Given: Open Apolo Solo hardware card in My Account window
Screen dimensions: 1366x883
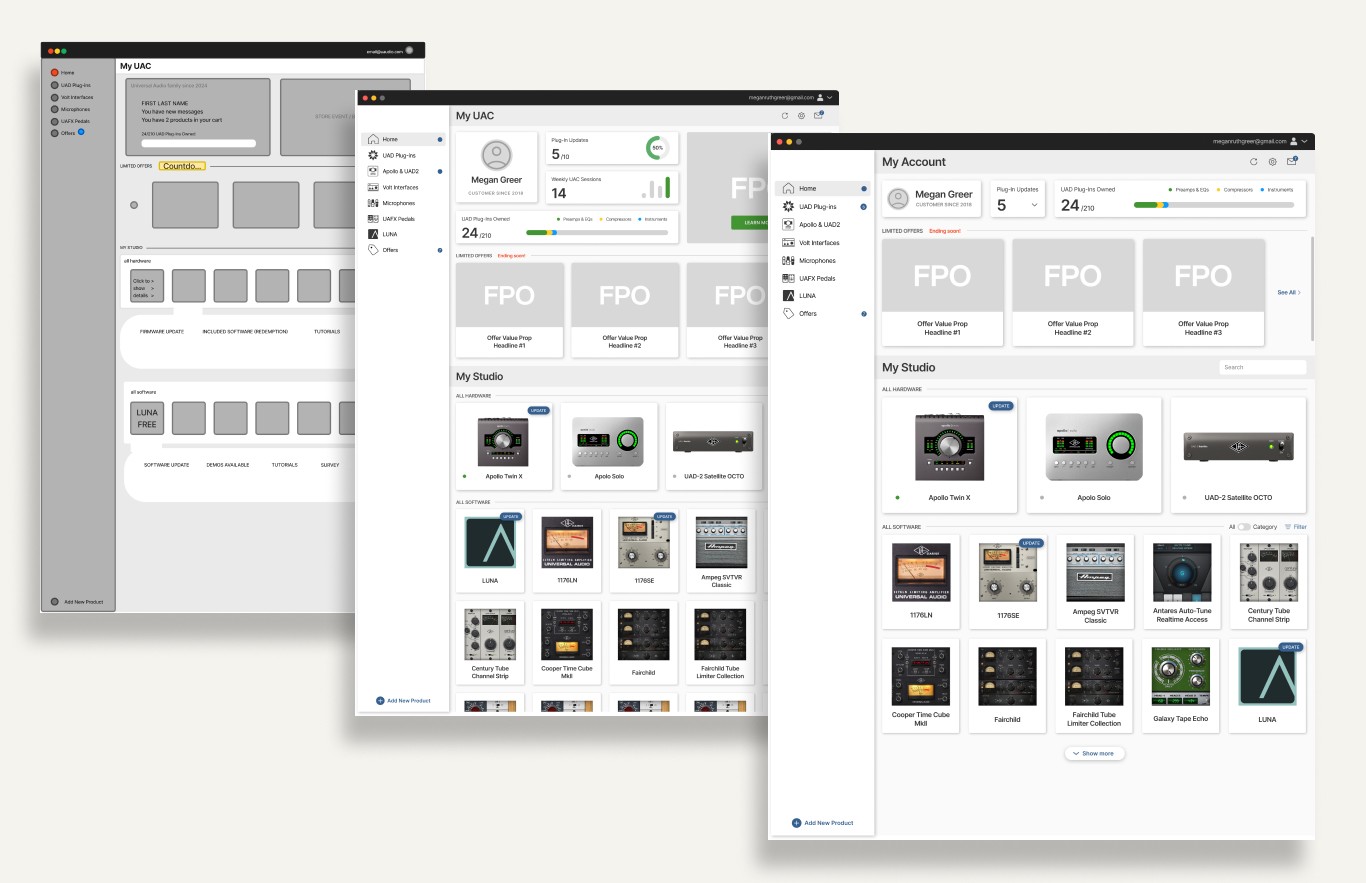Looking at the screenshot, I should (x=1093, y=453).
